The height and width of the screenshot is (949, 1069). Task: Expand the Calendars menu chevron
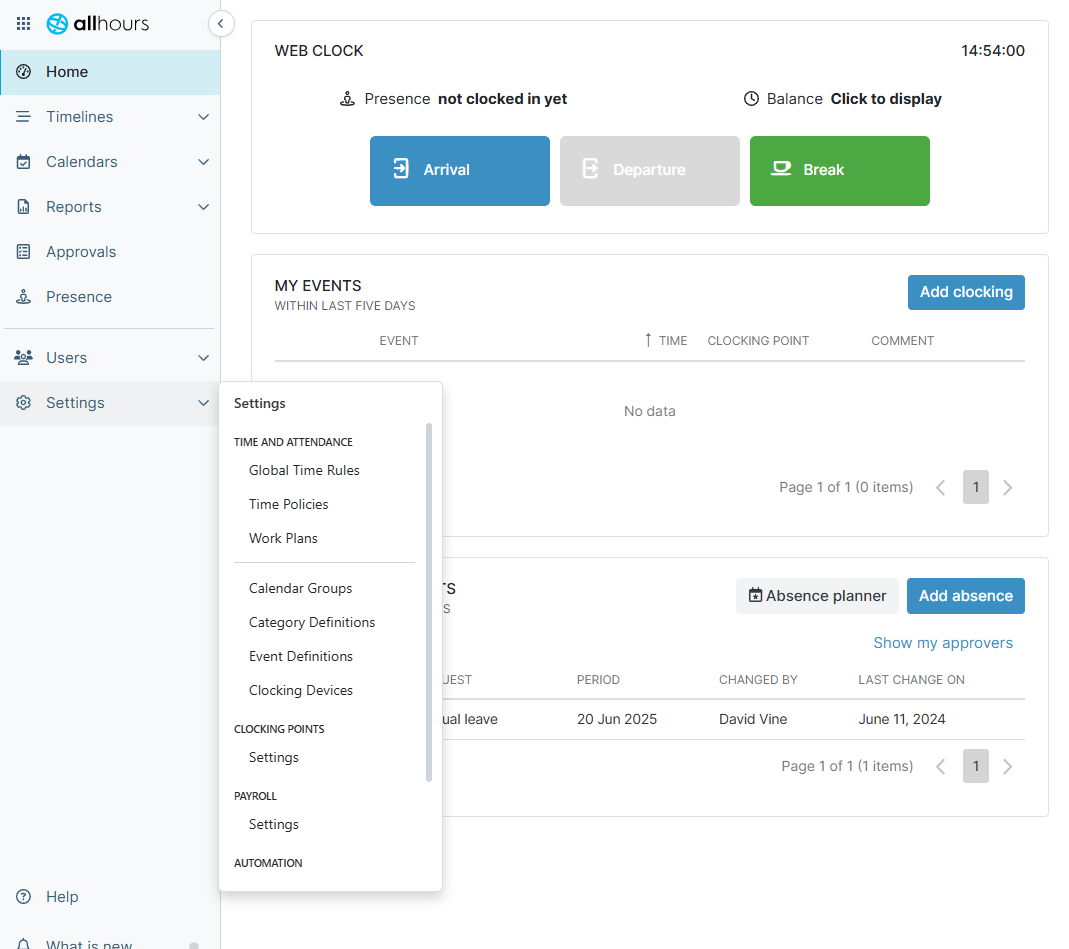click(x=203, y=162)
